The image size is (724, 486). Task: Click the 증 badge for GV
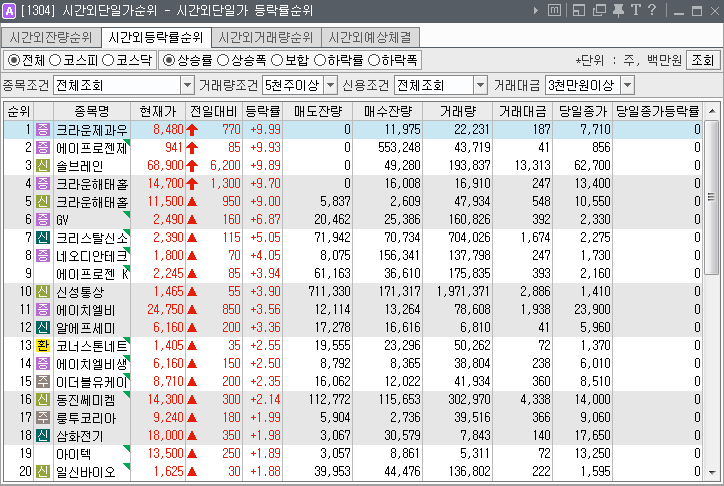[x=43, y=220]
